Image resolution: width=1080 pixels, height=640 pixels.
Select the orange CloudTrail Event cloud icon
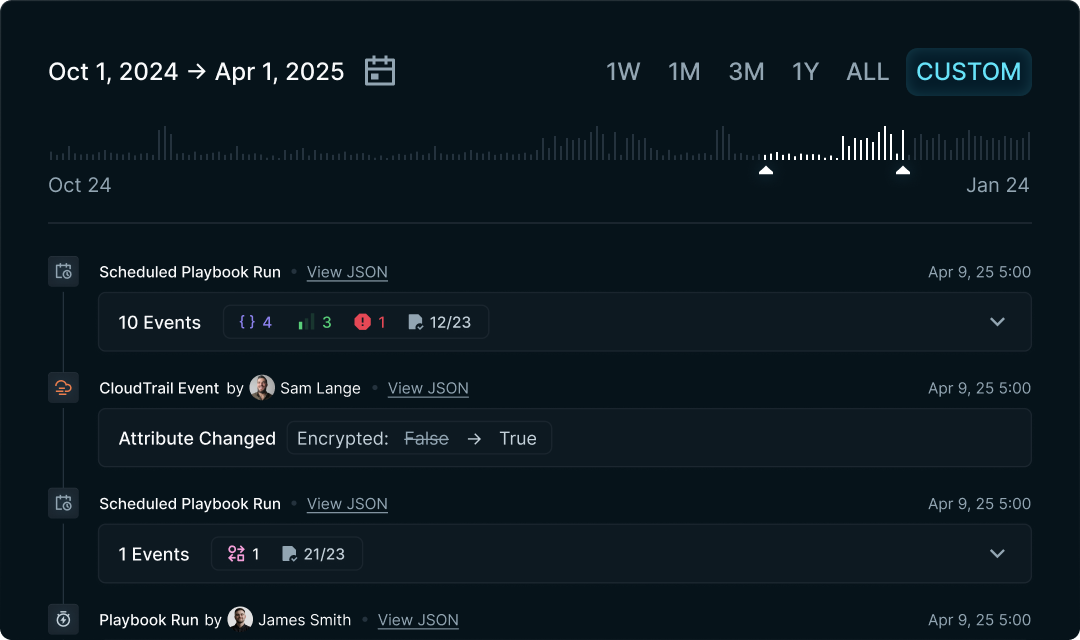tap(63, 387)
